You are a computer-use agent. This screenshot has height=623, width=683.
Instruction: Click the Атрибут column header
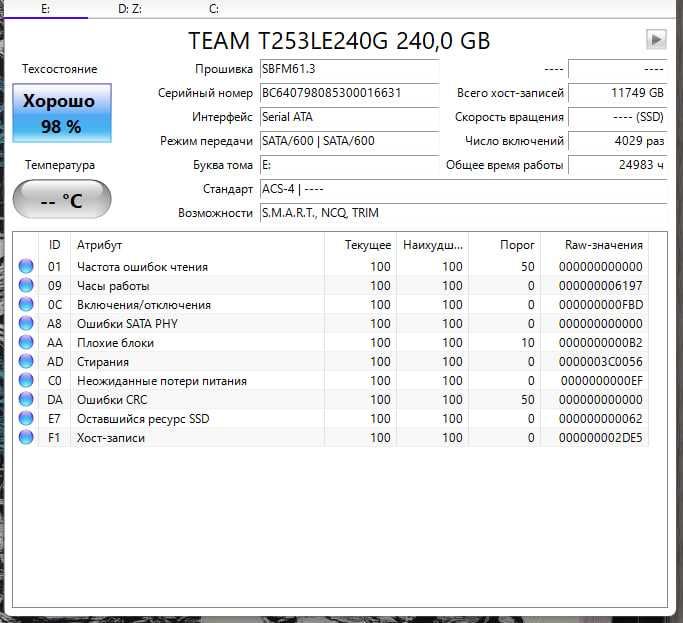click(x=197, y=245)
